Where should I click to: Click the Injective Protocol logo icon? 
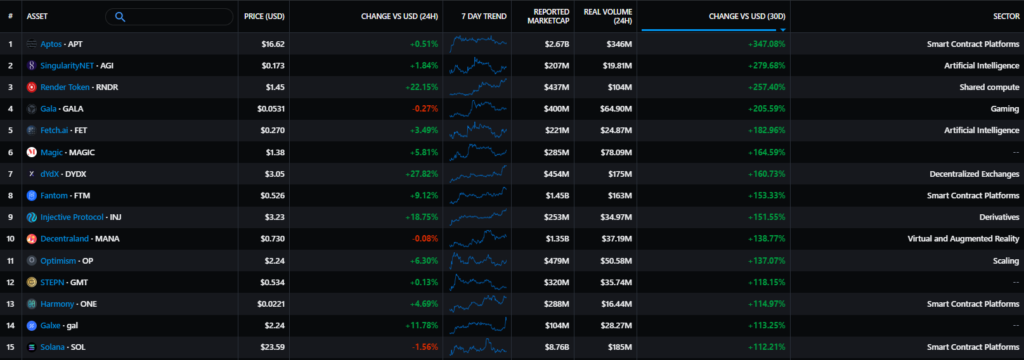click(x=31, y=217)
